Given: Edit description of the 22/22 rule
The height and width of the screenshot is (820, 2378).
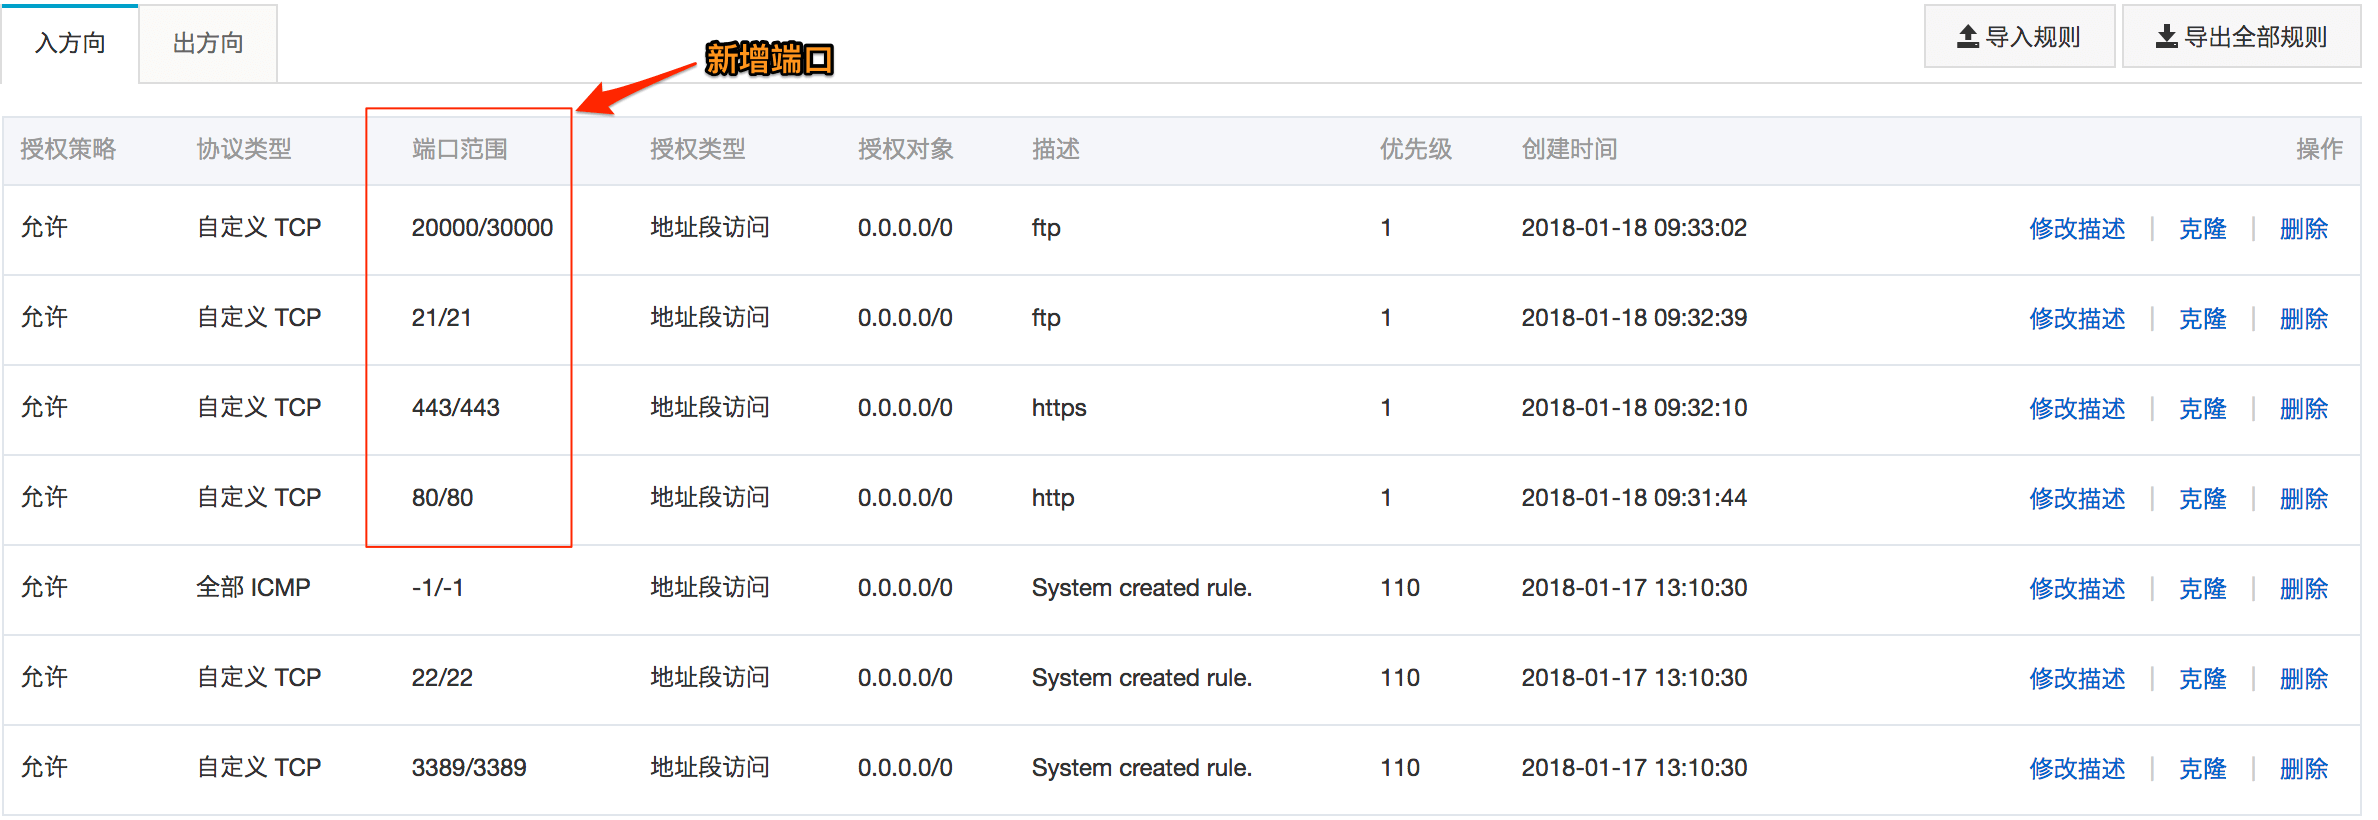Looking at the screenshot, I should [2077, 678].
